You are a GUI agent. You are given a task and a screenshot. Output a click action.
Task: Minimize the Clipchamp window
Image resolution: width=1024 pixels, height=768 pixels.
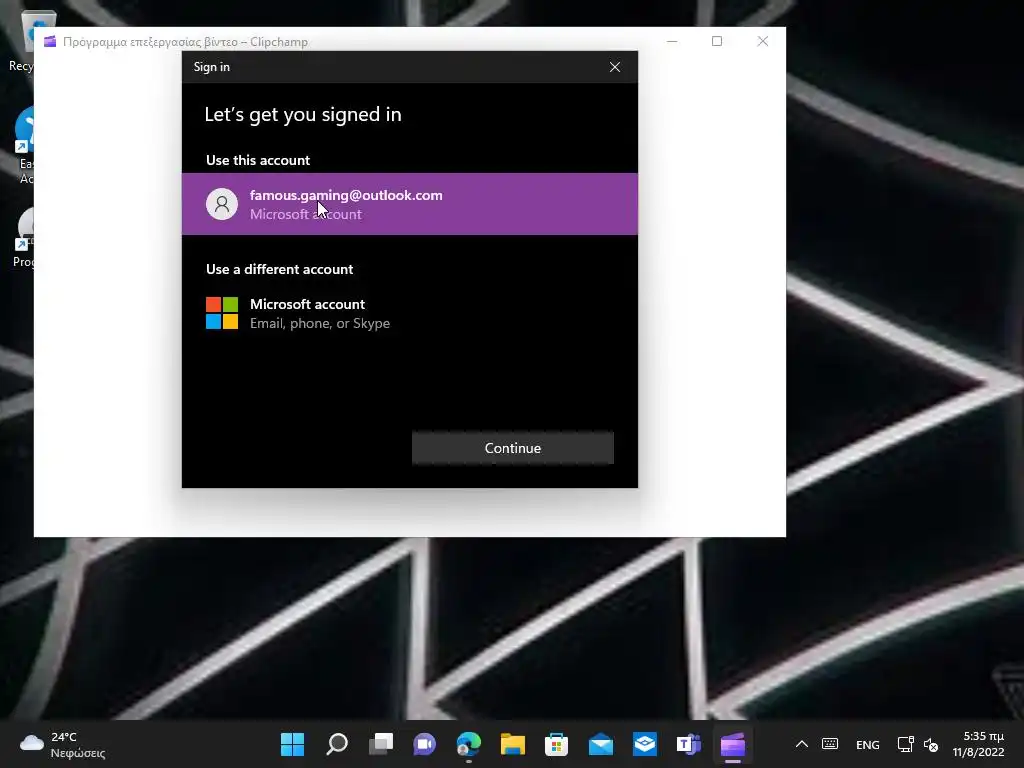(672, 41)
